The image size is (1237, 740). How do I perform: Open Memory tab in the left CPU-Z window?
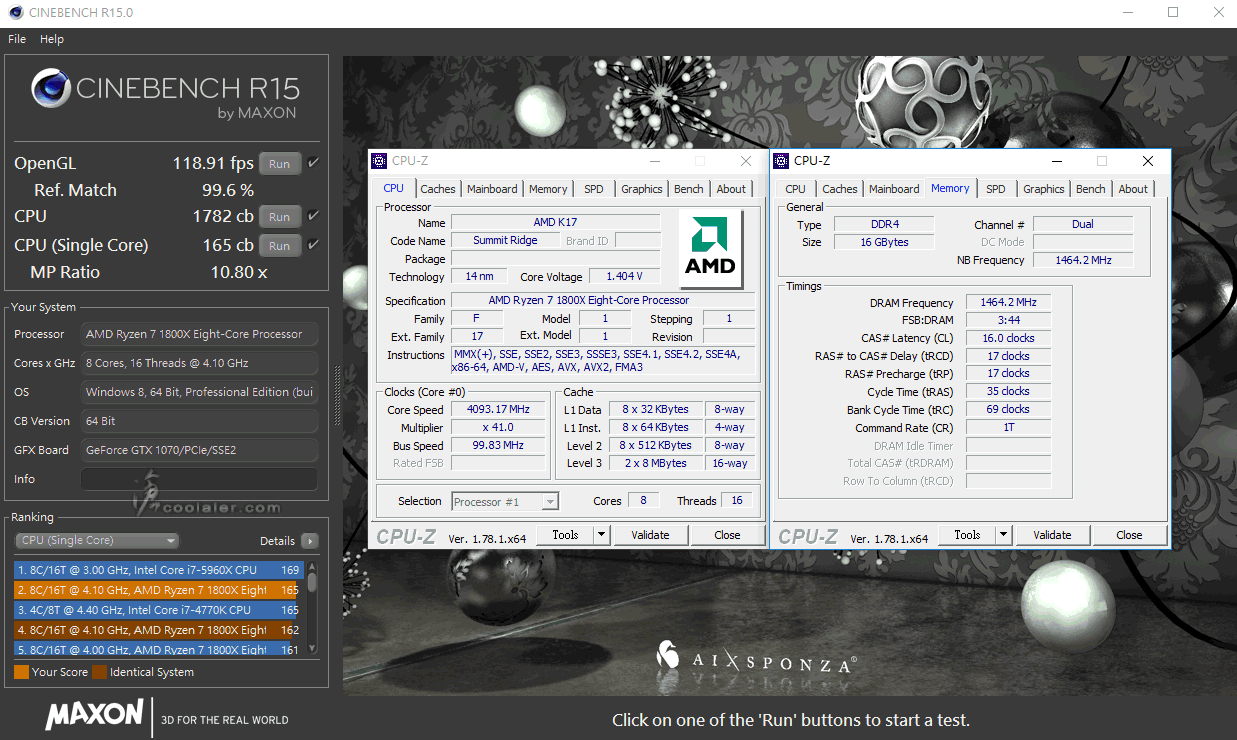[548, 189]
